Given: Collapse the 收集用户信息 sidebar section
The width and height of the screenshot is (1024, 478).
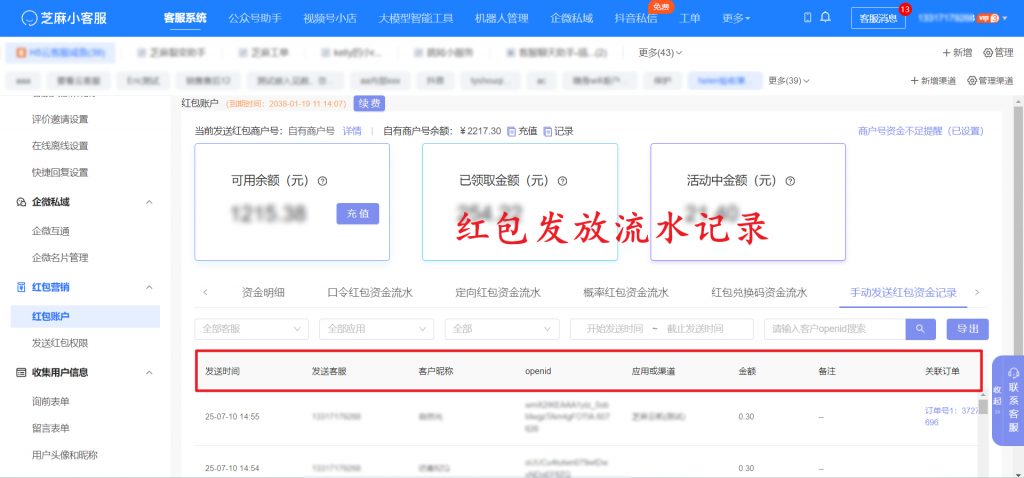Looking at the screenshot, I should point(149,373).
